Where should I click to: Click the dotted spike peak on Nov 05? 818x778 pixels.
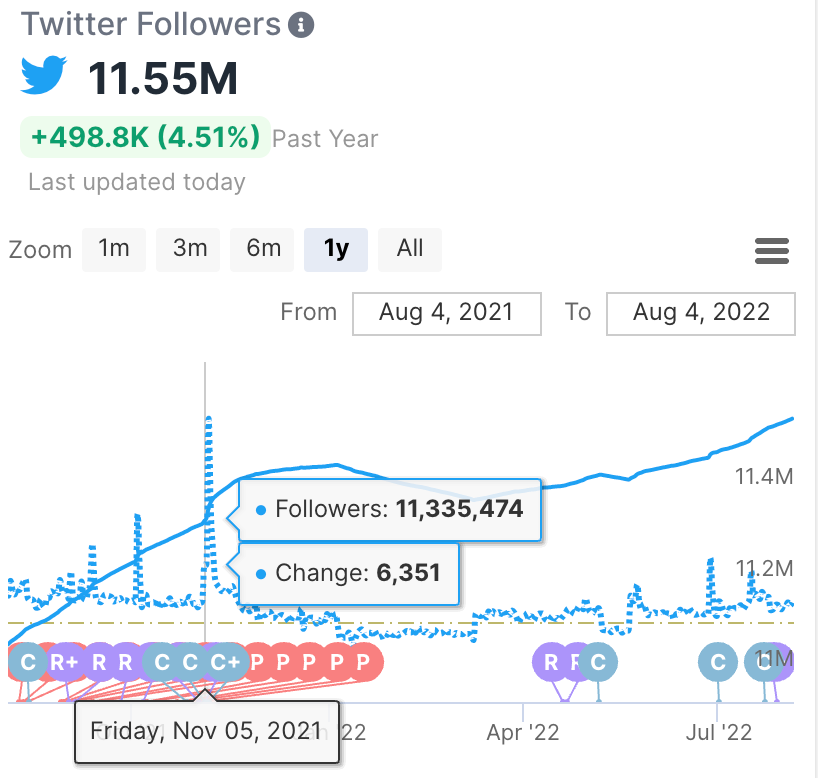(208, 419)
